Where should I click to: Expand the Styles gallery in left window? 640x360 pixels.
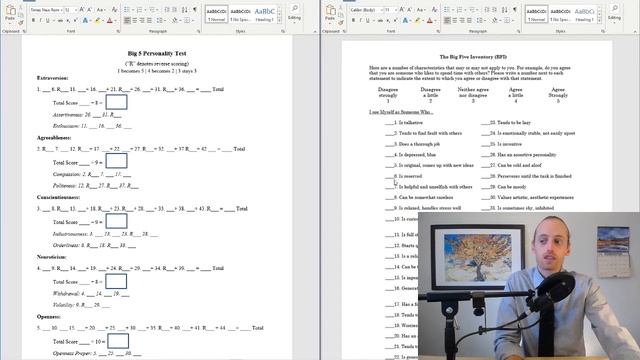tap(280, 21)
